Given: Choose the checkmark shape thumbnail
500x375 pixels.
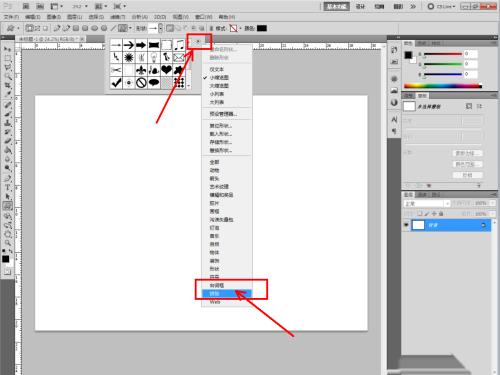Looking at the screenshot, I should pyautogui.click(x=116, y=83).
